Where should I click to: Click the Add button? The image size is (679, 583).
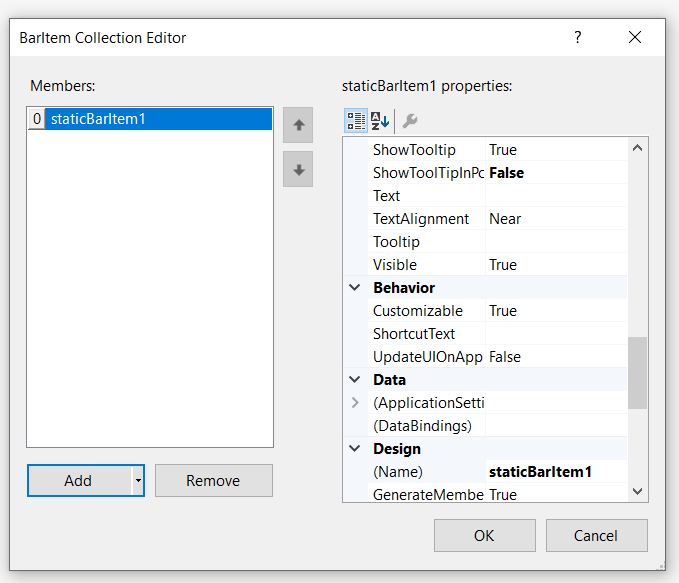78,481
